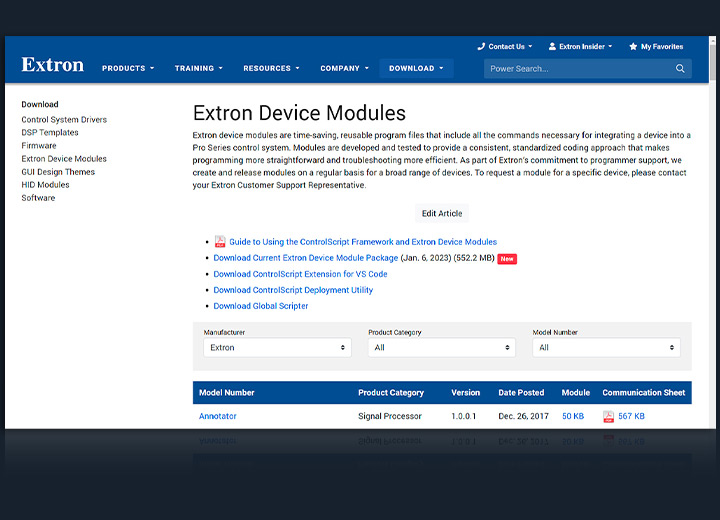The height and width of the screenshot is (520, 720).
Task: Open Download ControlScript Deployment Utility link
Action: (x=293, y=290)
